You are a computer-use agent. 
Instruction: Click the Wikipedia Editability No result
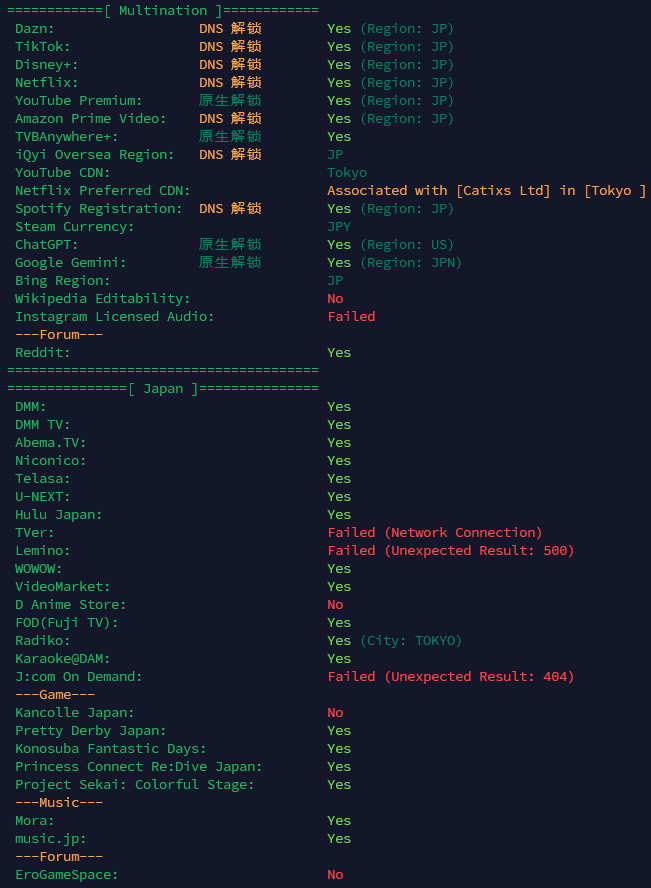pyautogui.click(x=335, y=298)
